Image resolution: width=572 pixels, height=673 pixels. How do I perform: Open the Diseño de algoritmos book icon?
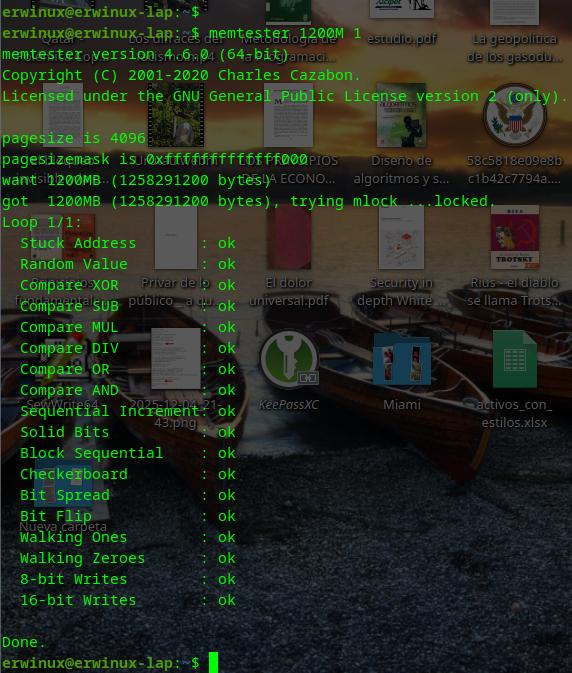[x=401, y=115]
